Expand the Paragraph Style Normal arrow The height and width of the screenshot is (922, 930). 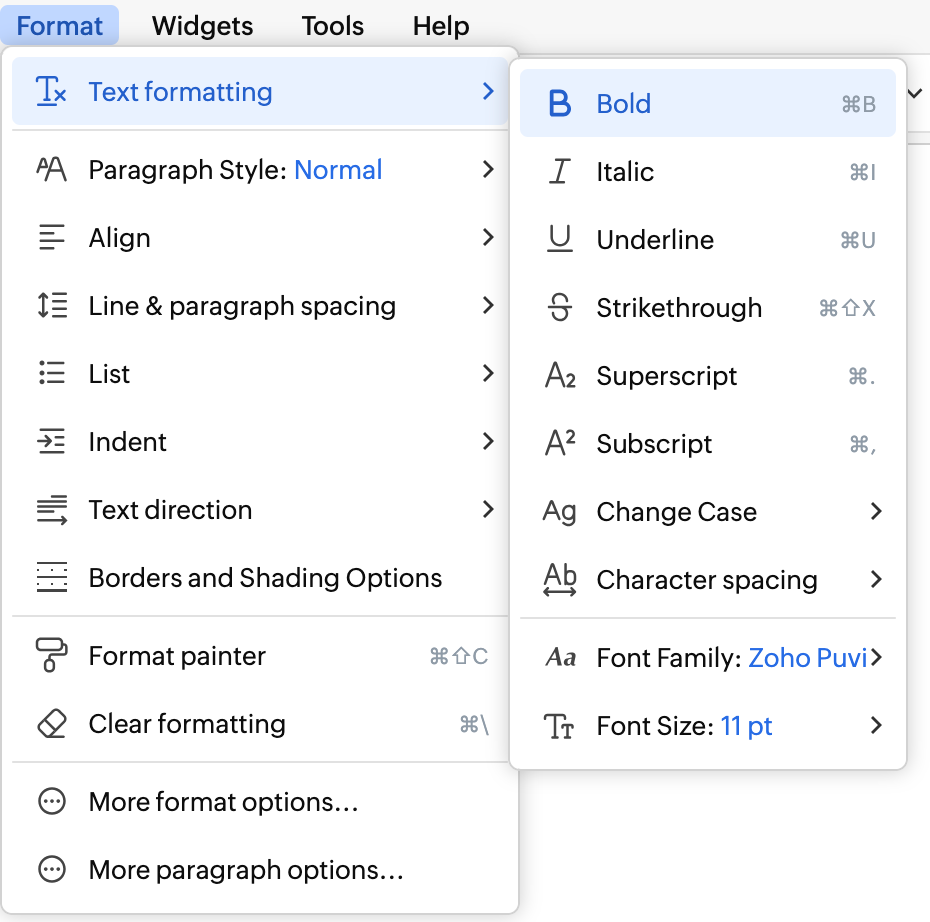[x=488, y=170]
